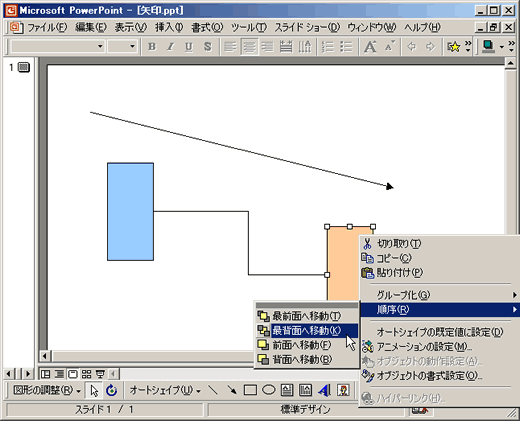
Task: Click the promote left arrow icon
Action: point(412,46)
